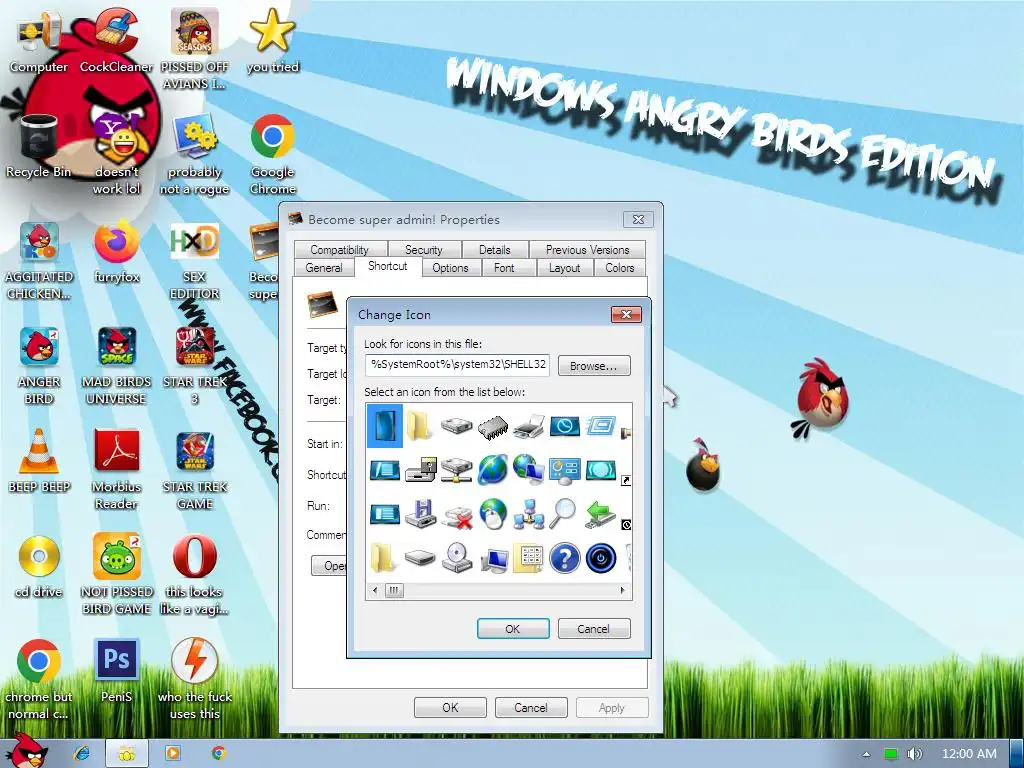Viewport: 1024px width, 768px height.
Task: Open the media player taskbar icon
Action: (173, 753)
